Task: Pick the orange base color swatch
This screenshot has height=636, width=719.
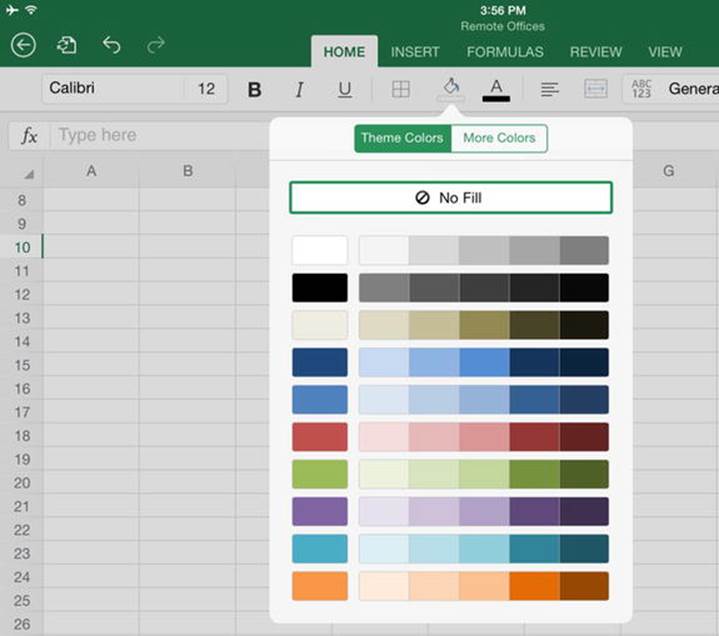Action: pos(320,586)
